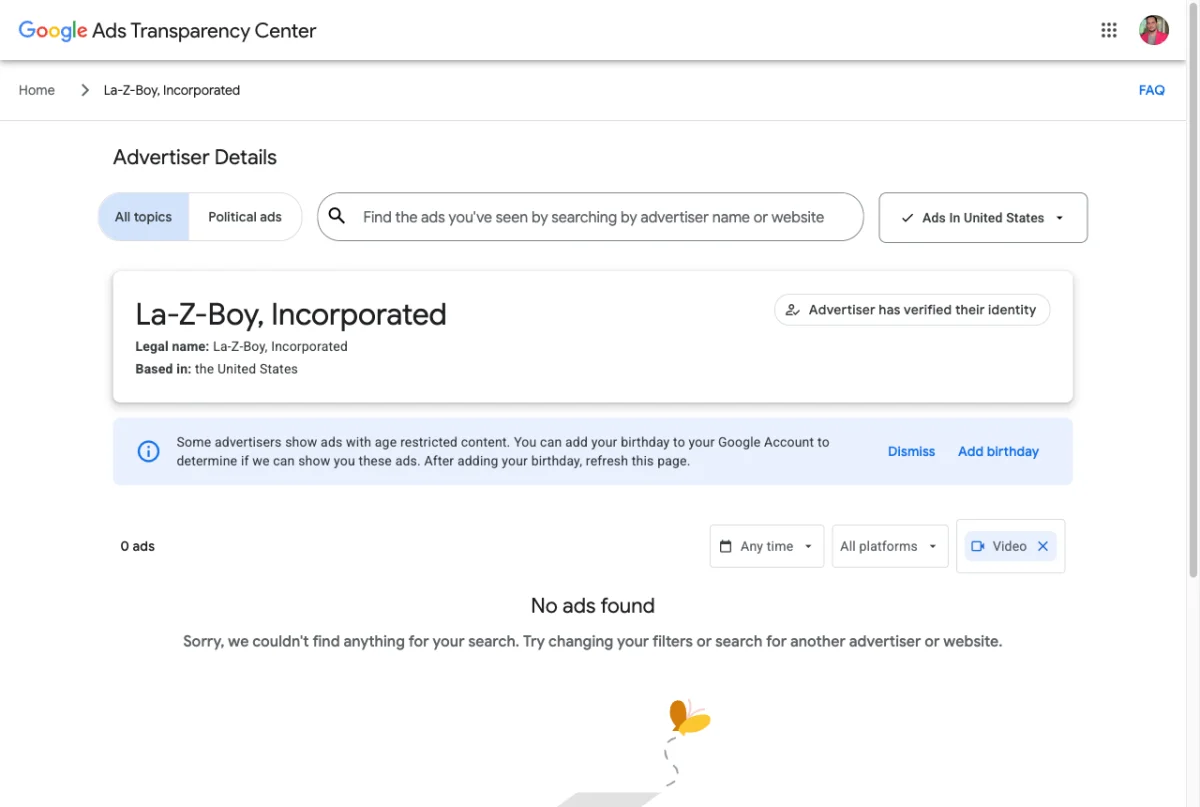Viewport: 1200px width, 807px height.
Task: Click the info icon in birthday notice
Action: [148, 451]
